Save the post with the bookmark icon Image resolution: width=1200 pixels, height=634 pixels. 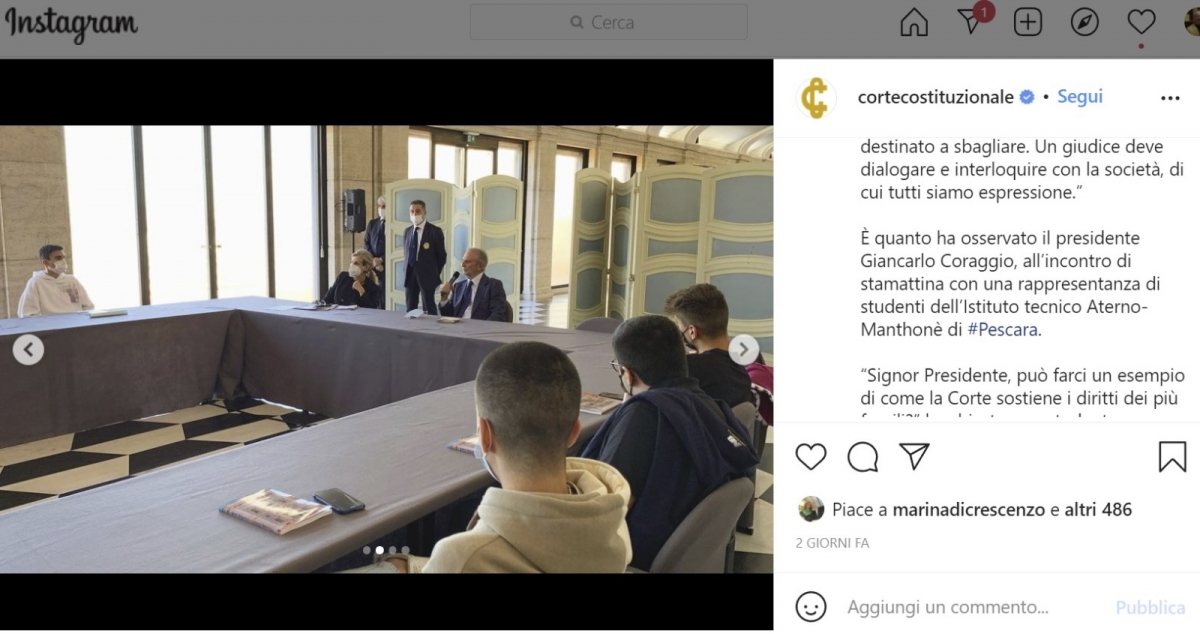click(1172, 456)
